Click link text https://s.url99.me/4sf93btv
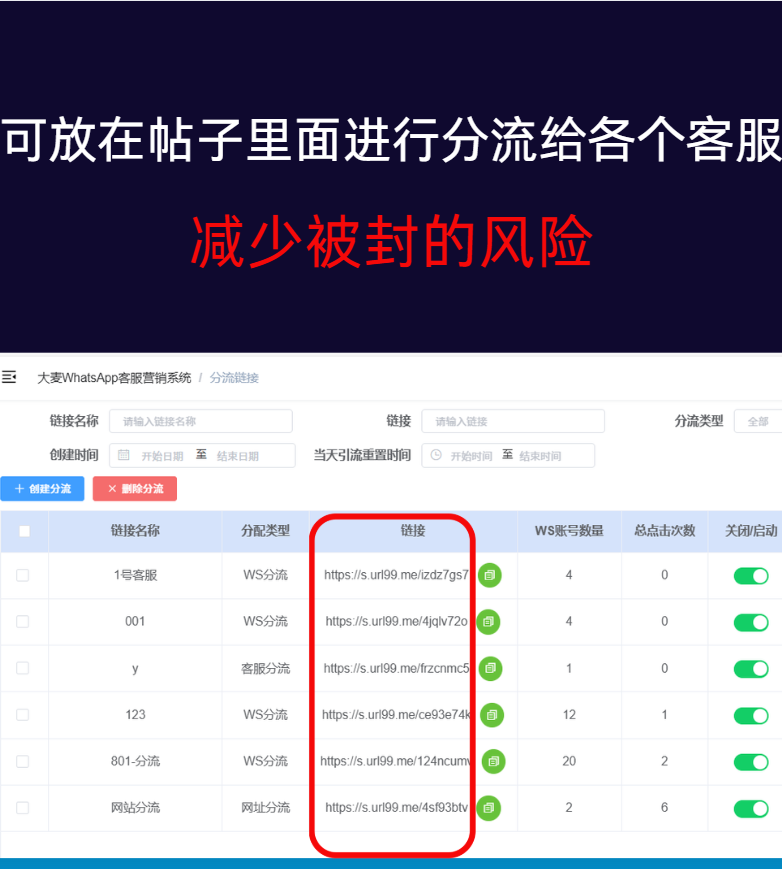 pyautogui.click(x=396, y=807)
